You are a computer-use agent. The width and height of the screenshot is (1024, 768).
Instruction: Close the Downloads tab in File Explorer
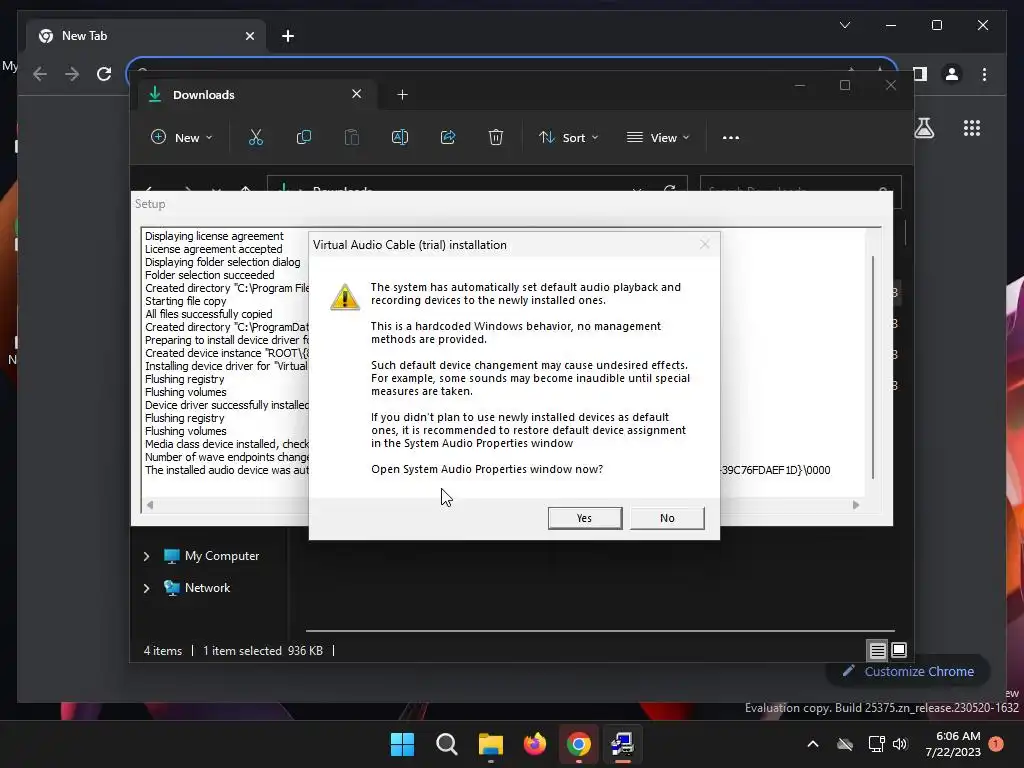click(x=357, y=94)
